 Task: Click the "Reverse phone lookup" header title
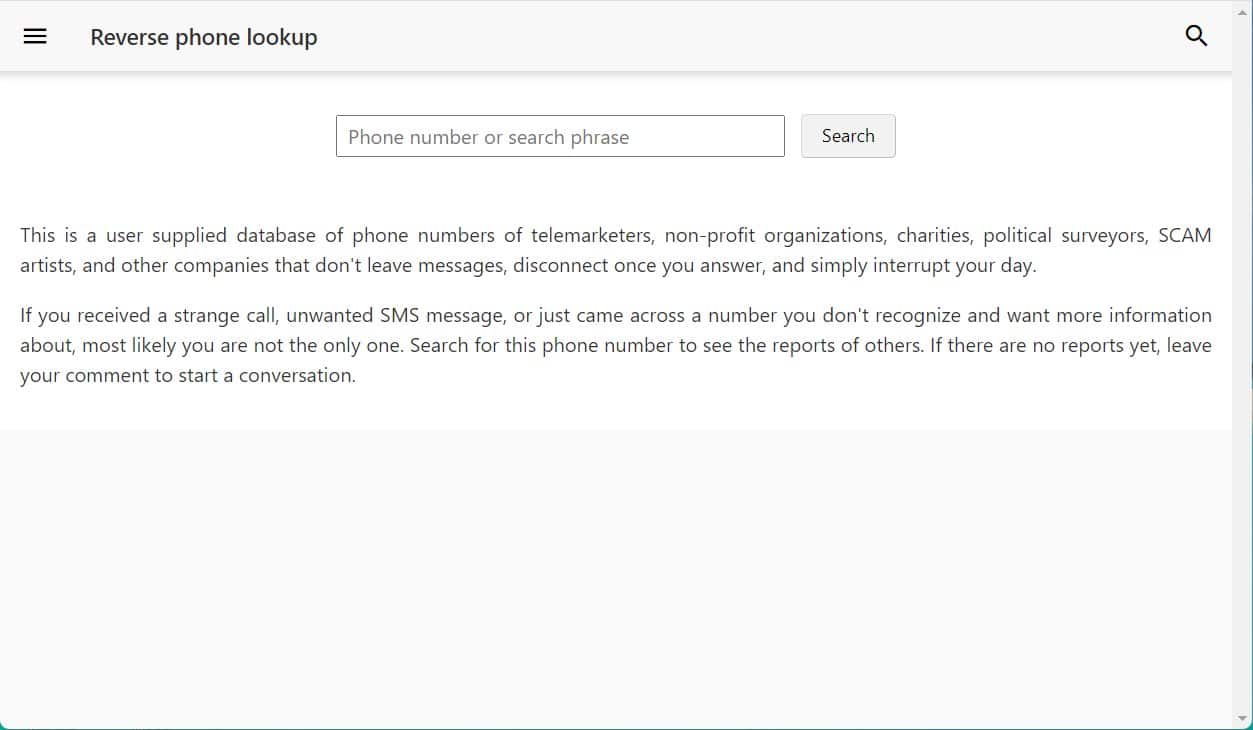tap(204, 37)
